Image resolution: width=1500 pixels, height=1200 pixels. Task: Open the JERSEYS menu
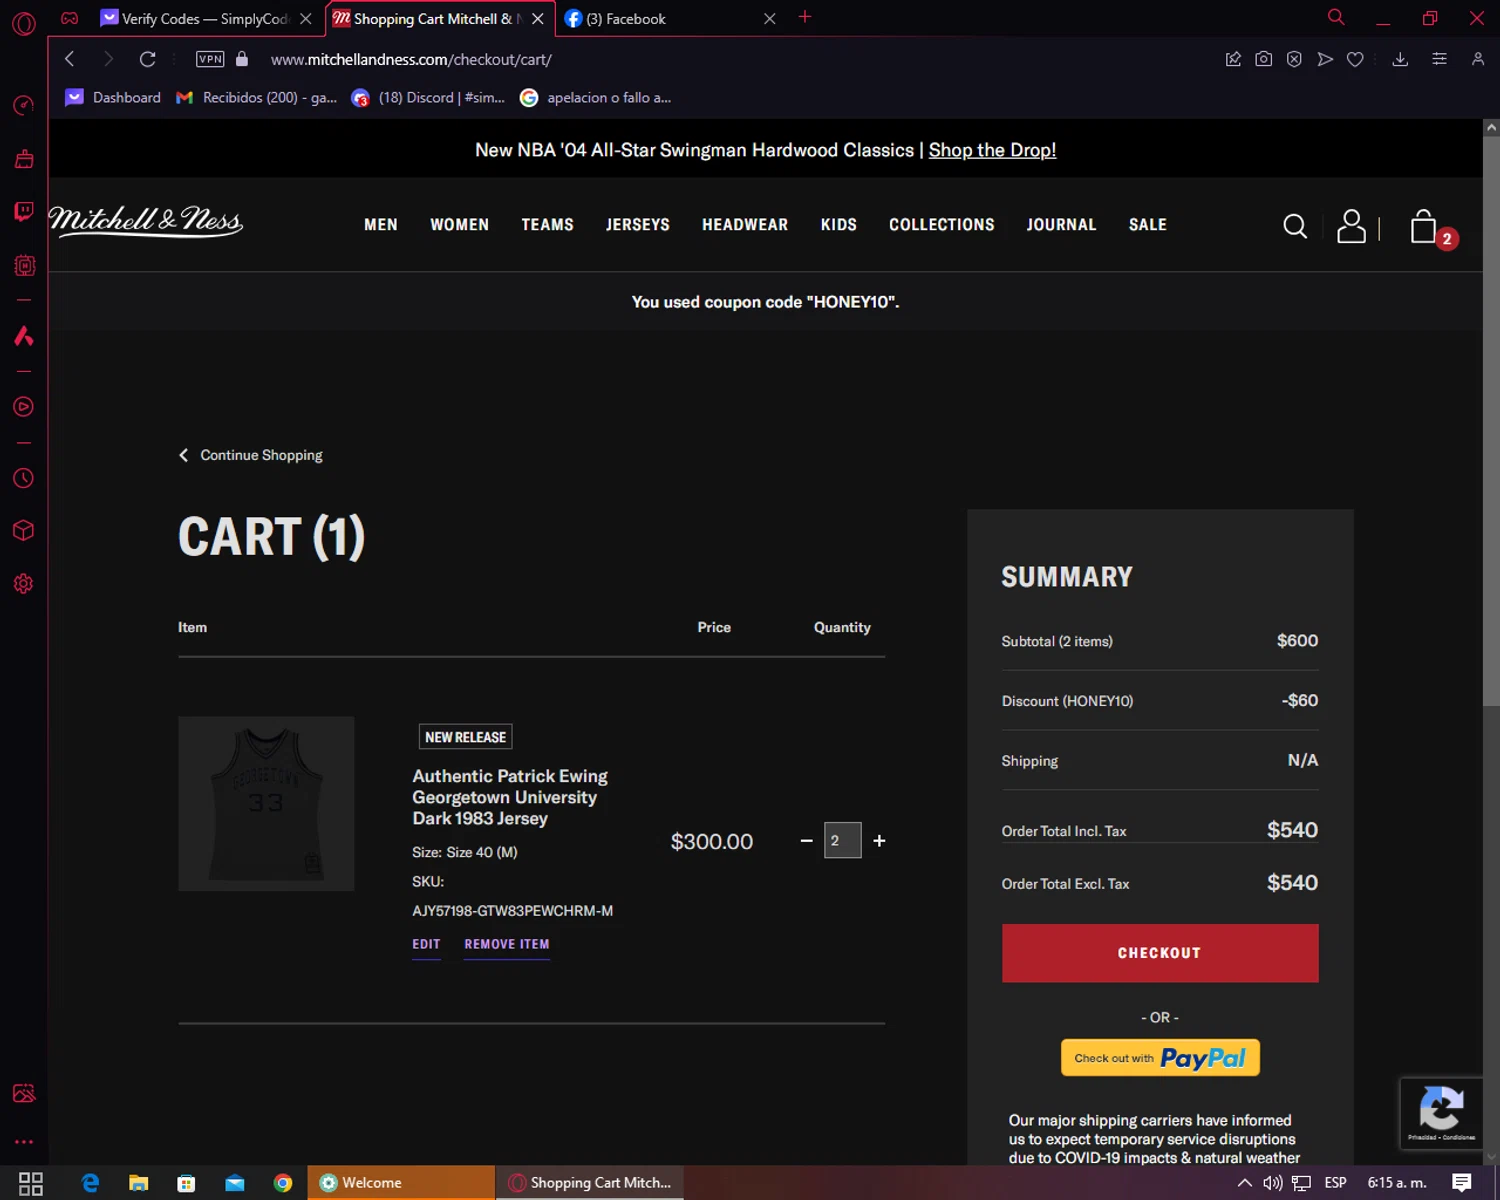pyautogui.click(x=638, y=225)
